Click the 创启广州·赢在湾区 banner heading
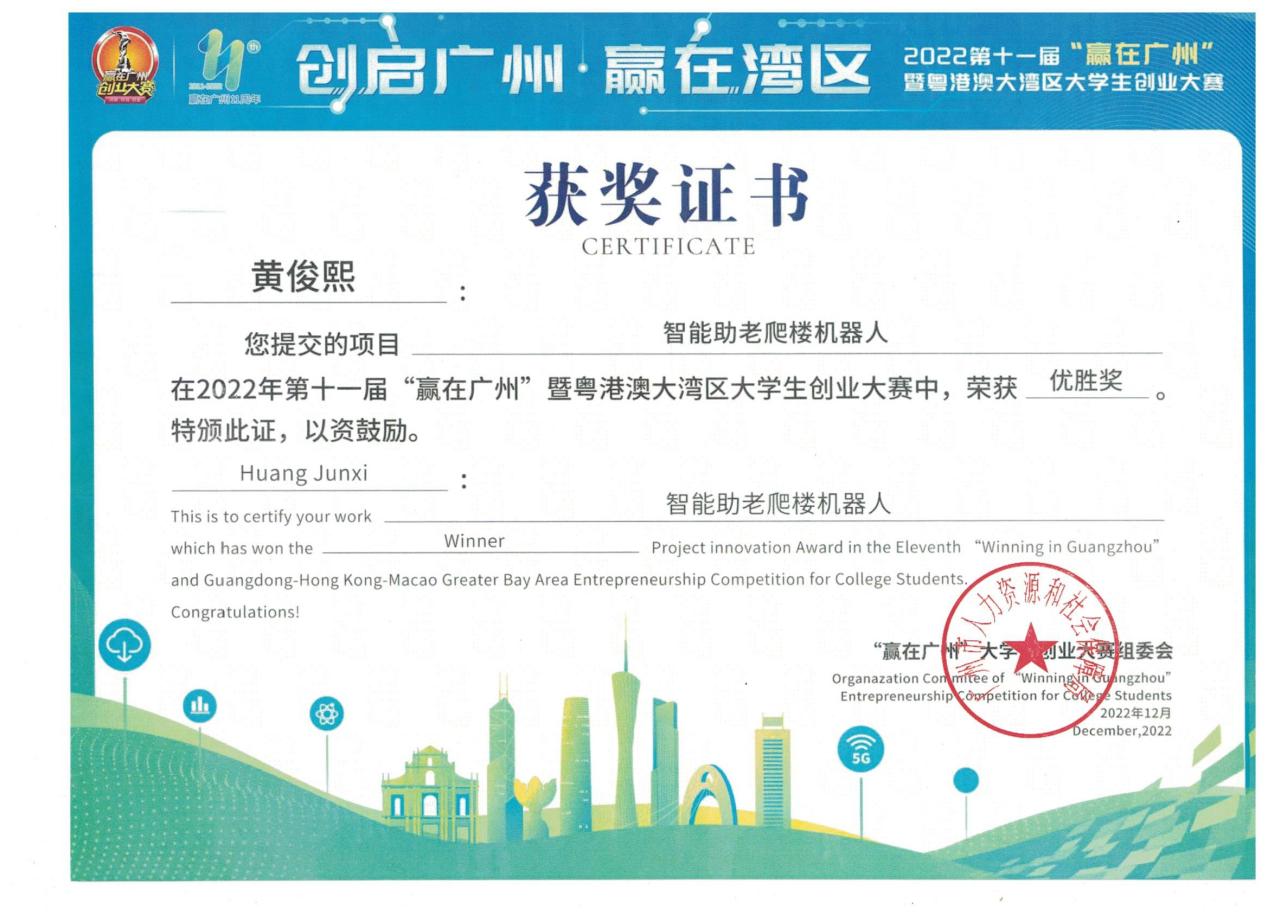 [x=582, y=70]
